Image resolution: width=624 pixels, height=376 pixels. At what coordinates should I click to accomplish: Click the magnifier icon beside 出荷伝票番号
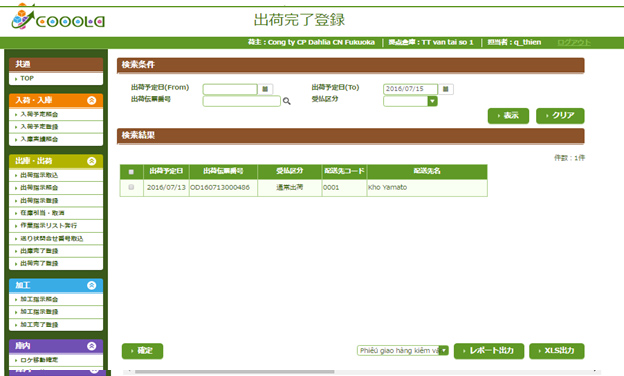[287, 101]
